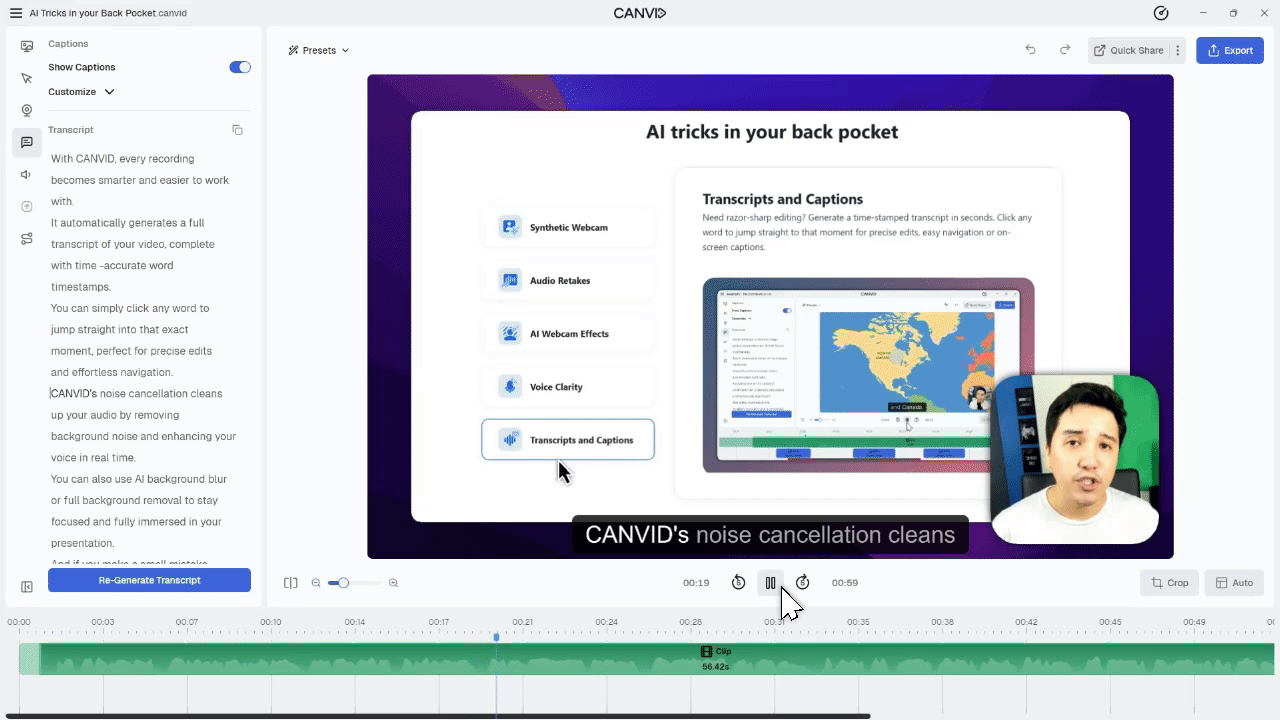
Task: Click the redo arrow icon
Action: click(1065, 50)
